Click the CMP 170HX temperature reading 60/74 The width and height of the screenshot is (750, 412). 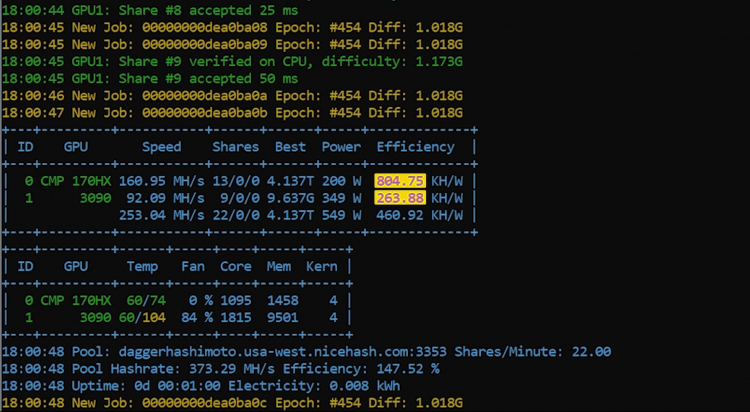pos(142,300)
